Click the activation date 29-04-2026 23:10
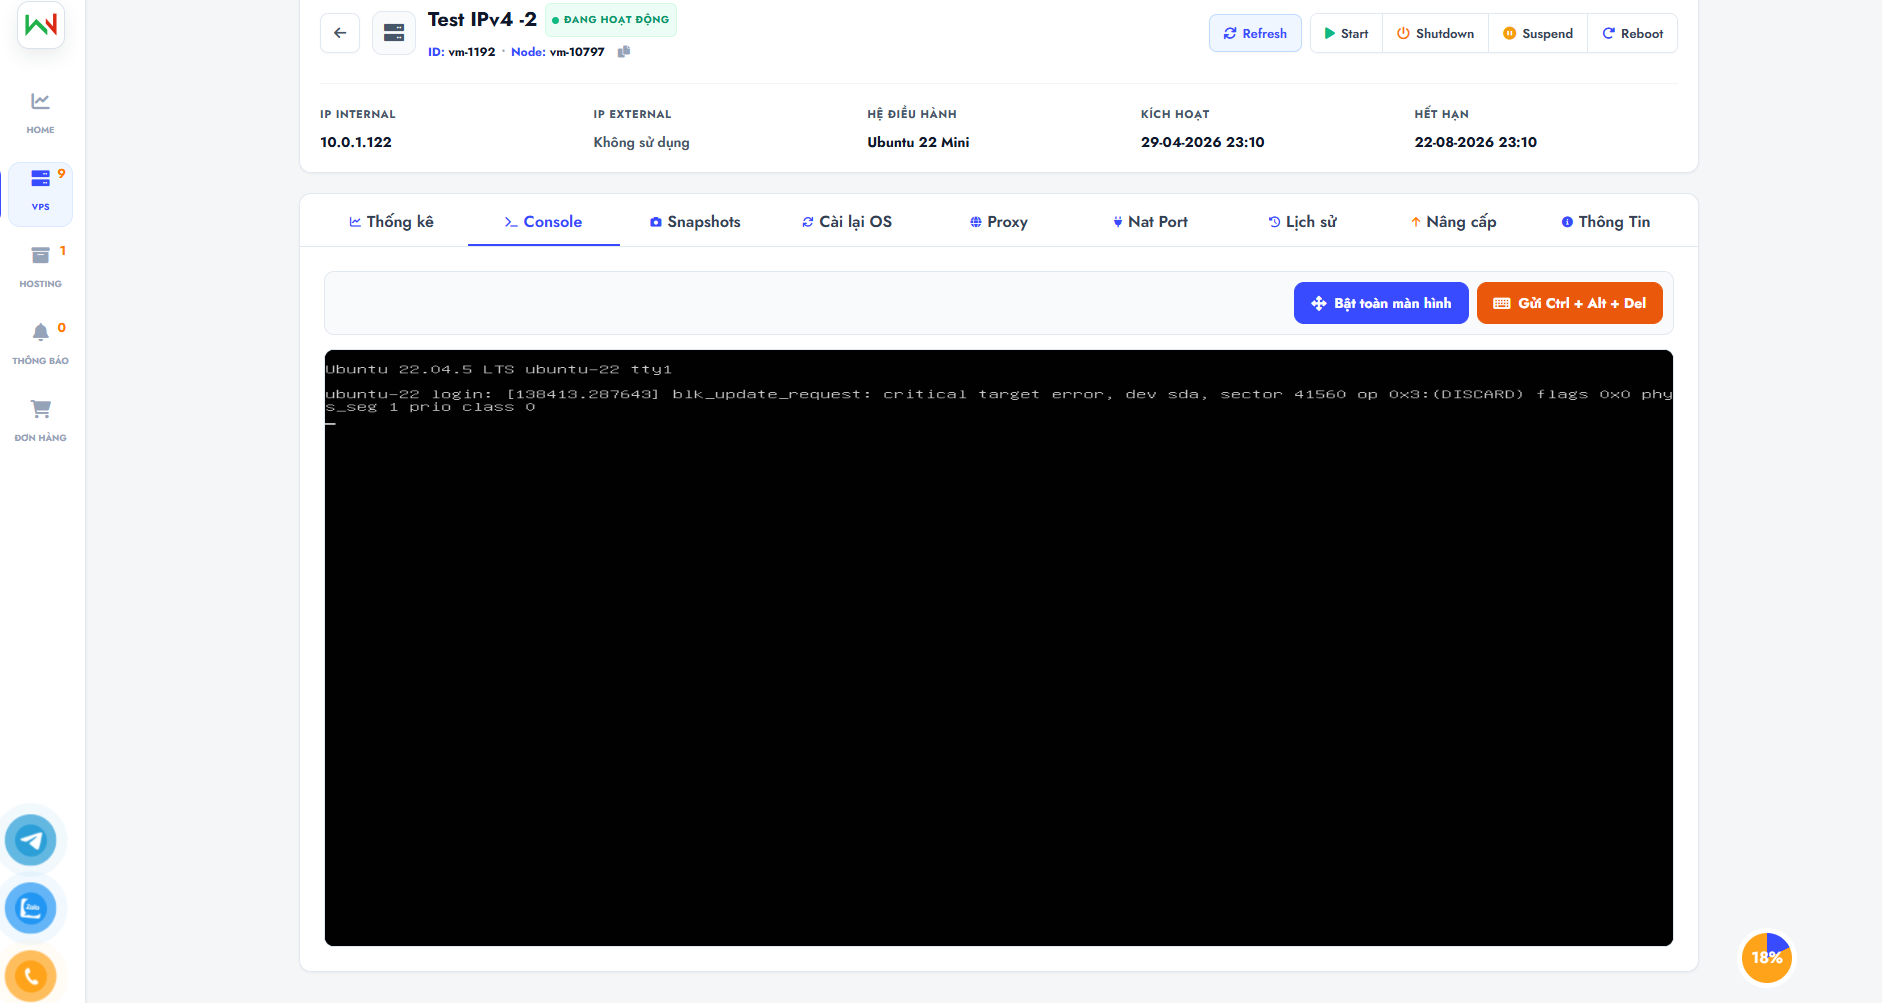 click(1203, 142)
